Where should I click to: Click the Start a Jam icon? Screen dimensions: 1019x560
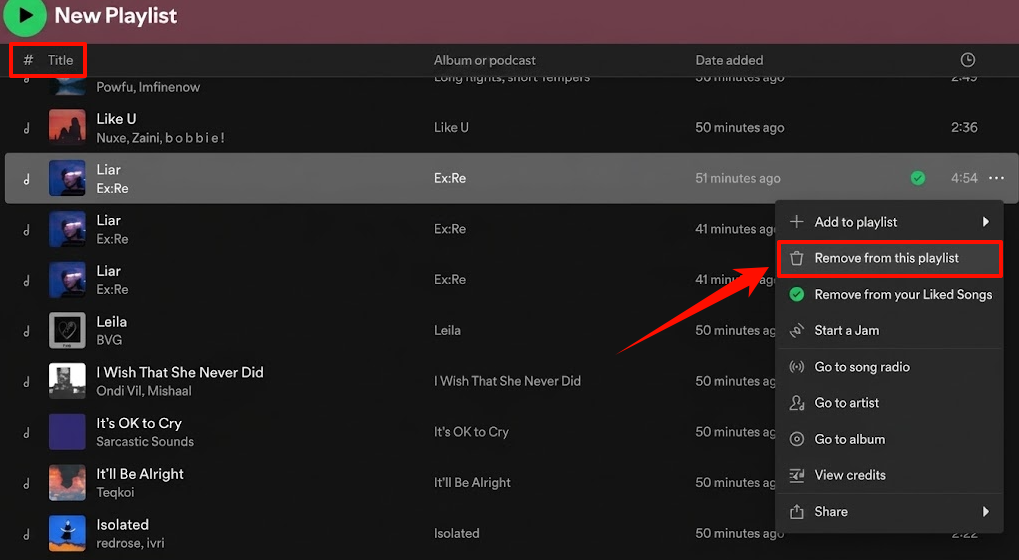[797, 331]
